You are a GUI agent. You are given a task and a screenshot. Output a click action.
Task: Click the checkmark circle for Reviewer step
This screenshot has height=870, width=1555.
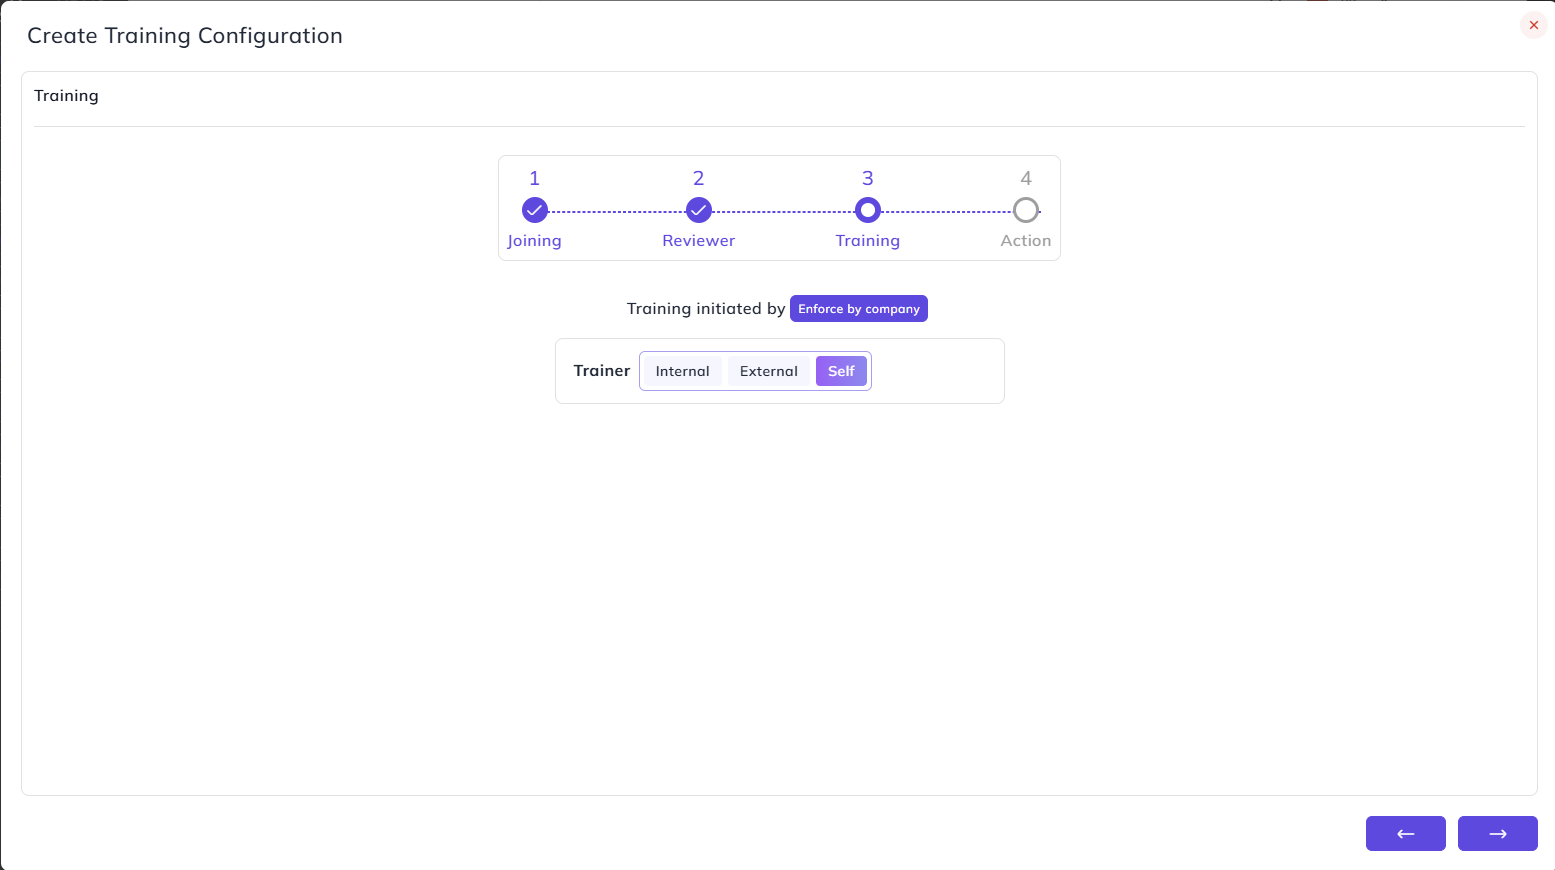(x=699, y=210)
